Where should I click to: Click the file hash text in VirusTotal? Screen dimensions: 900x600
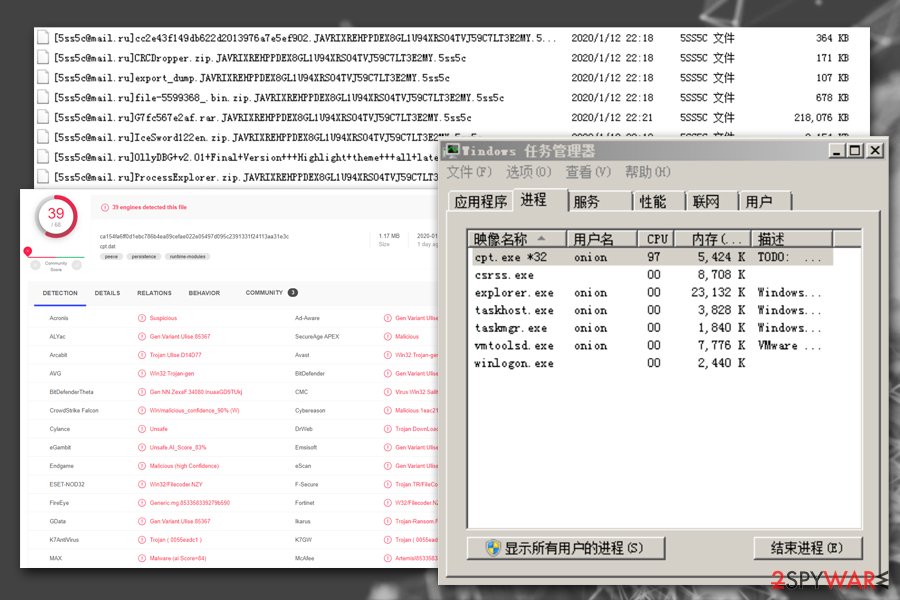coord(194,236)
